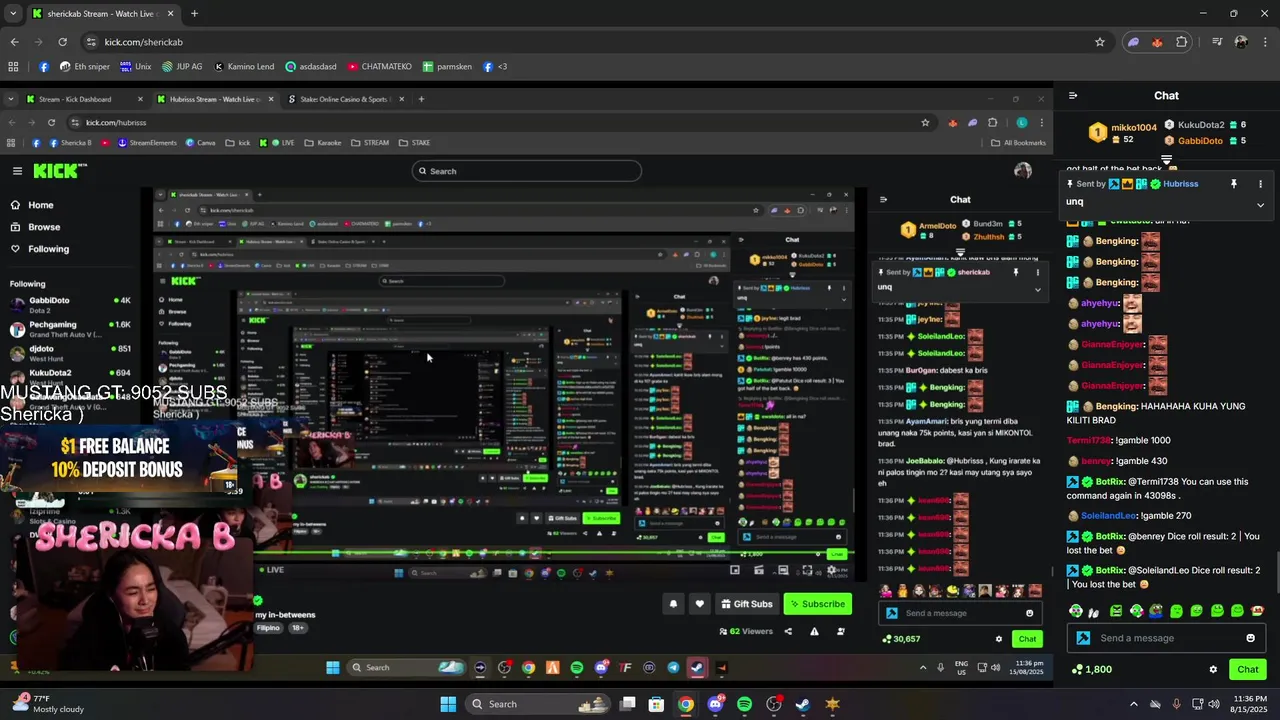
Task: Open GabbiDoto's leaderboard entry
Action: coord(1204,141)
